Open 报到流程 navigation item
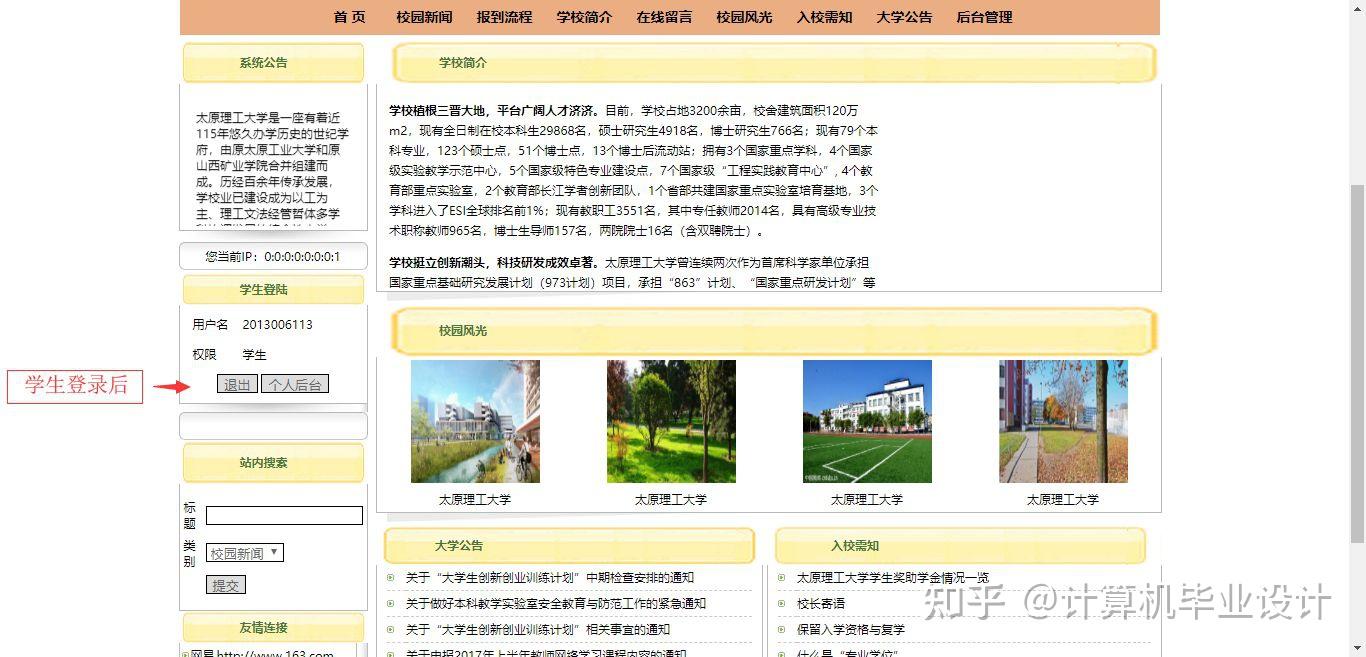The image size is (1366, 657). coord(504,17)
